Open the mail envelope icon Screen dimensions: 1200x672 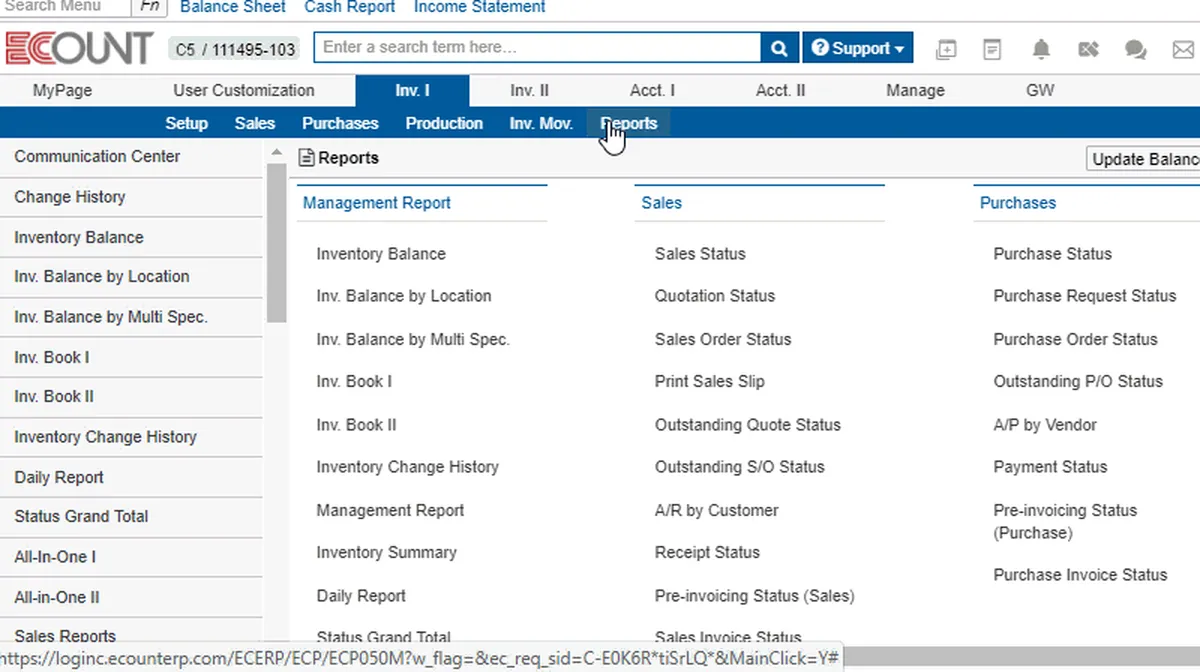pyautogui.click(x=1183, y=49)
